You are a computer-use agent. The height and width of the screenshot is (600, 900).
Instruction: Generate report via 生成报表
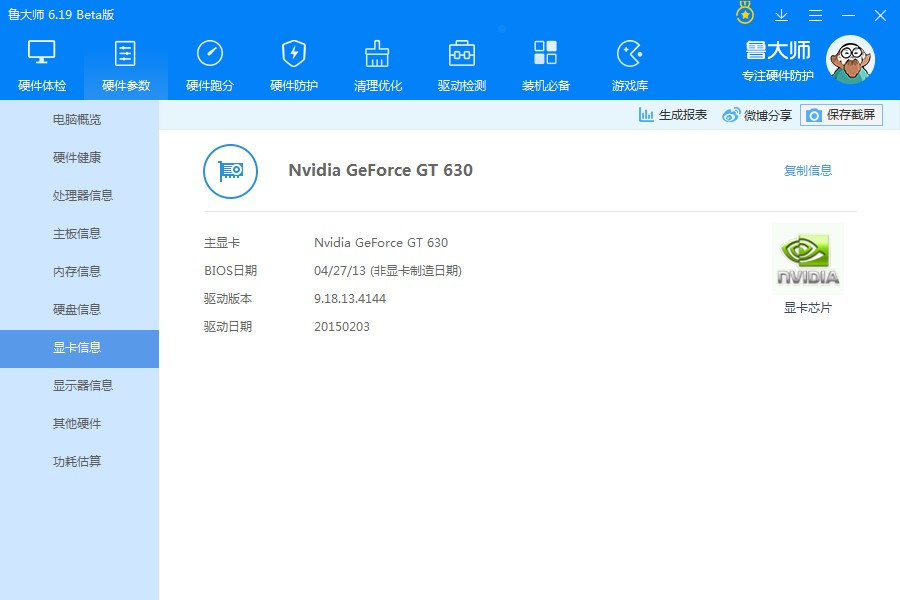click(673, 115)
